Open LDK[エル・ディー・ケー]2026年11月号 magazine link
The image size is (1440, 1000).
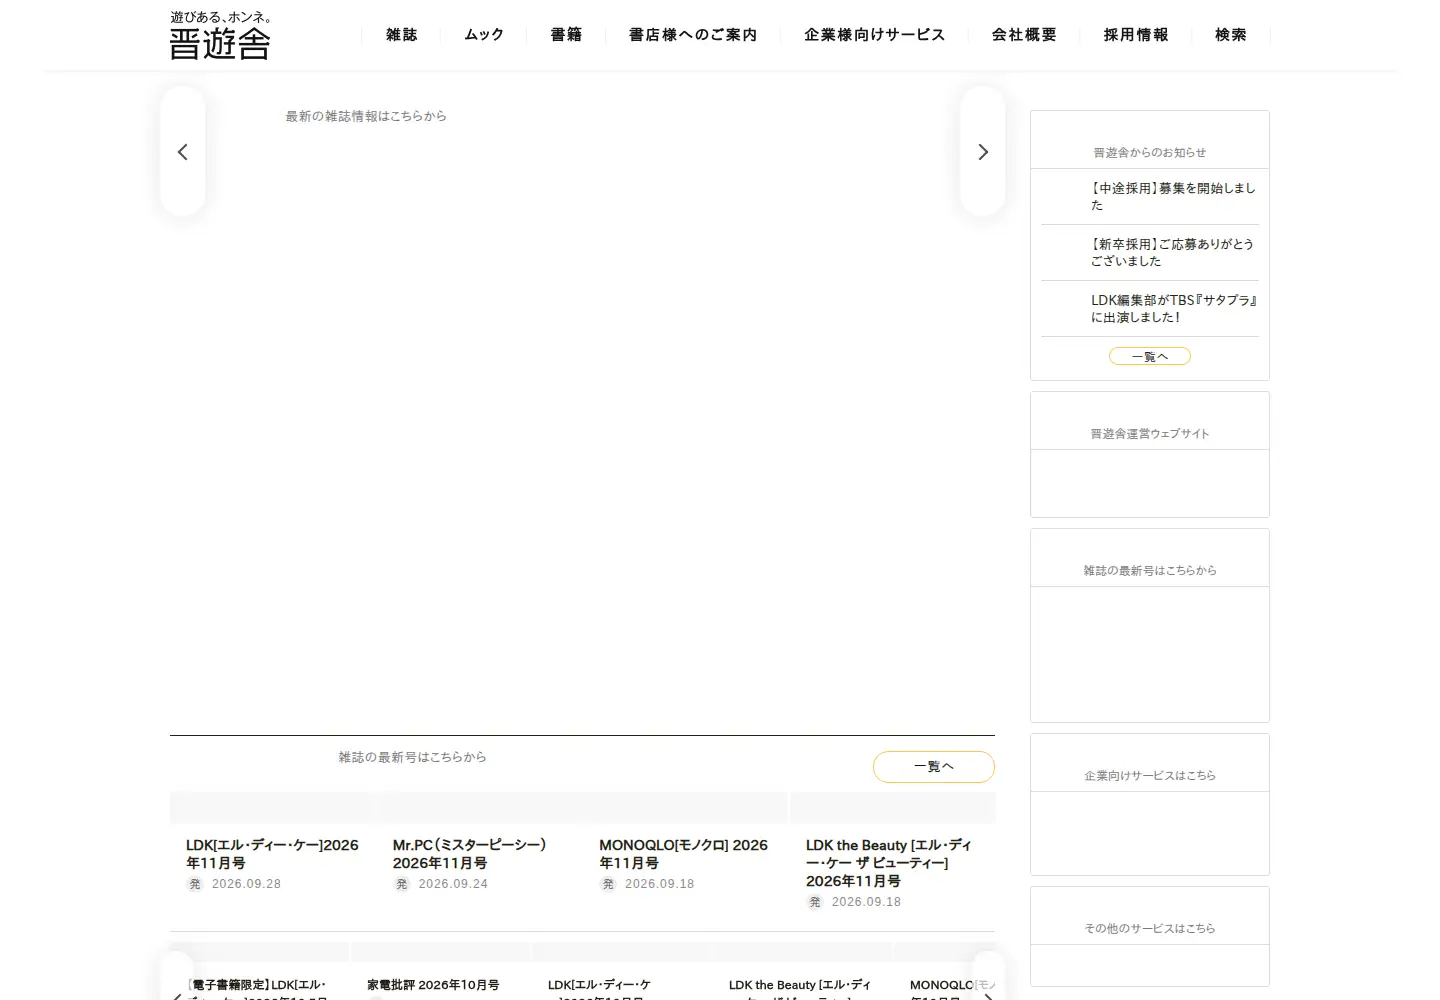click(x=272, y=854)
